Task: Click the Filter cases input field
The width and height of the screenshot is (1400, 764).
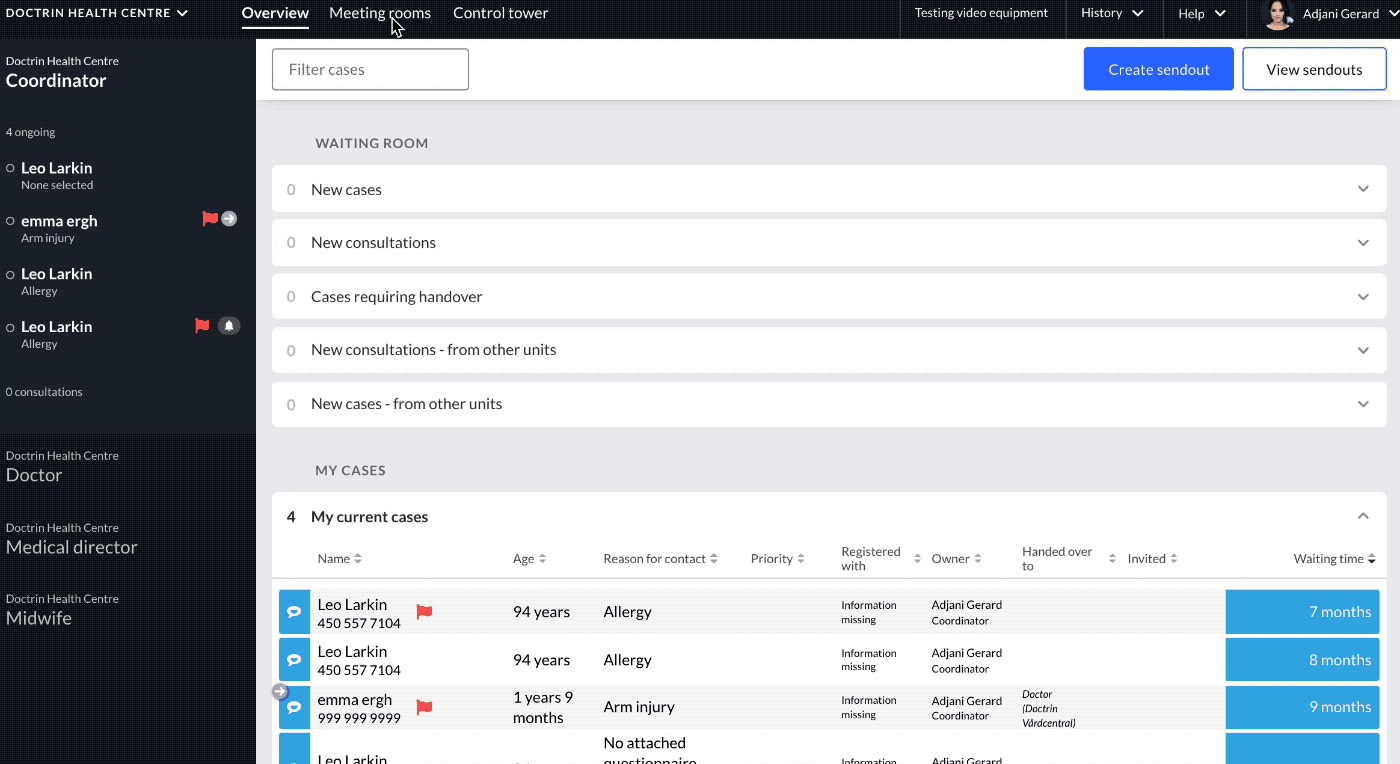Action: coord(370,69)
